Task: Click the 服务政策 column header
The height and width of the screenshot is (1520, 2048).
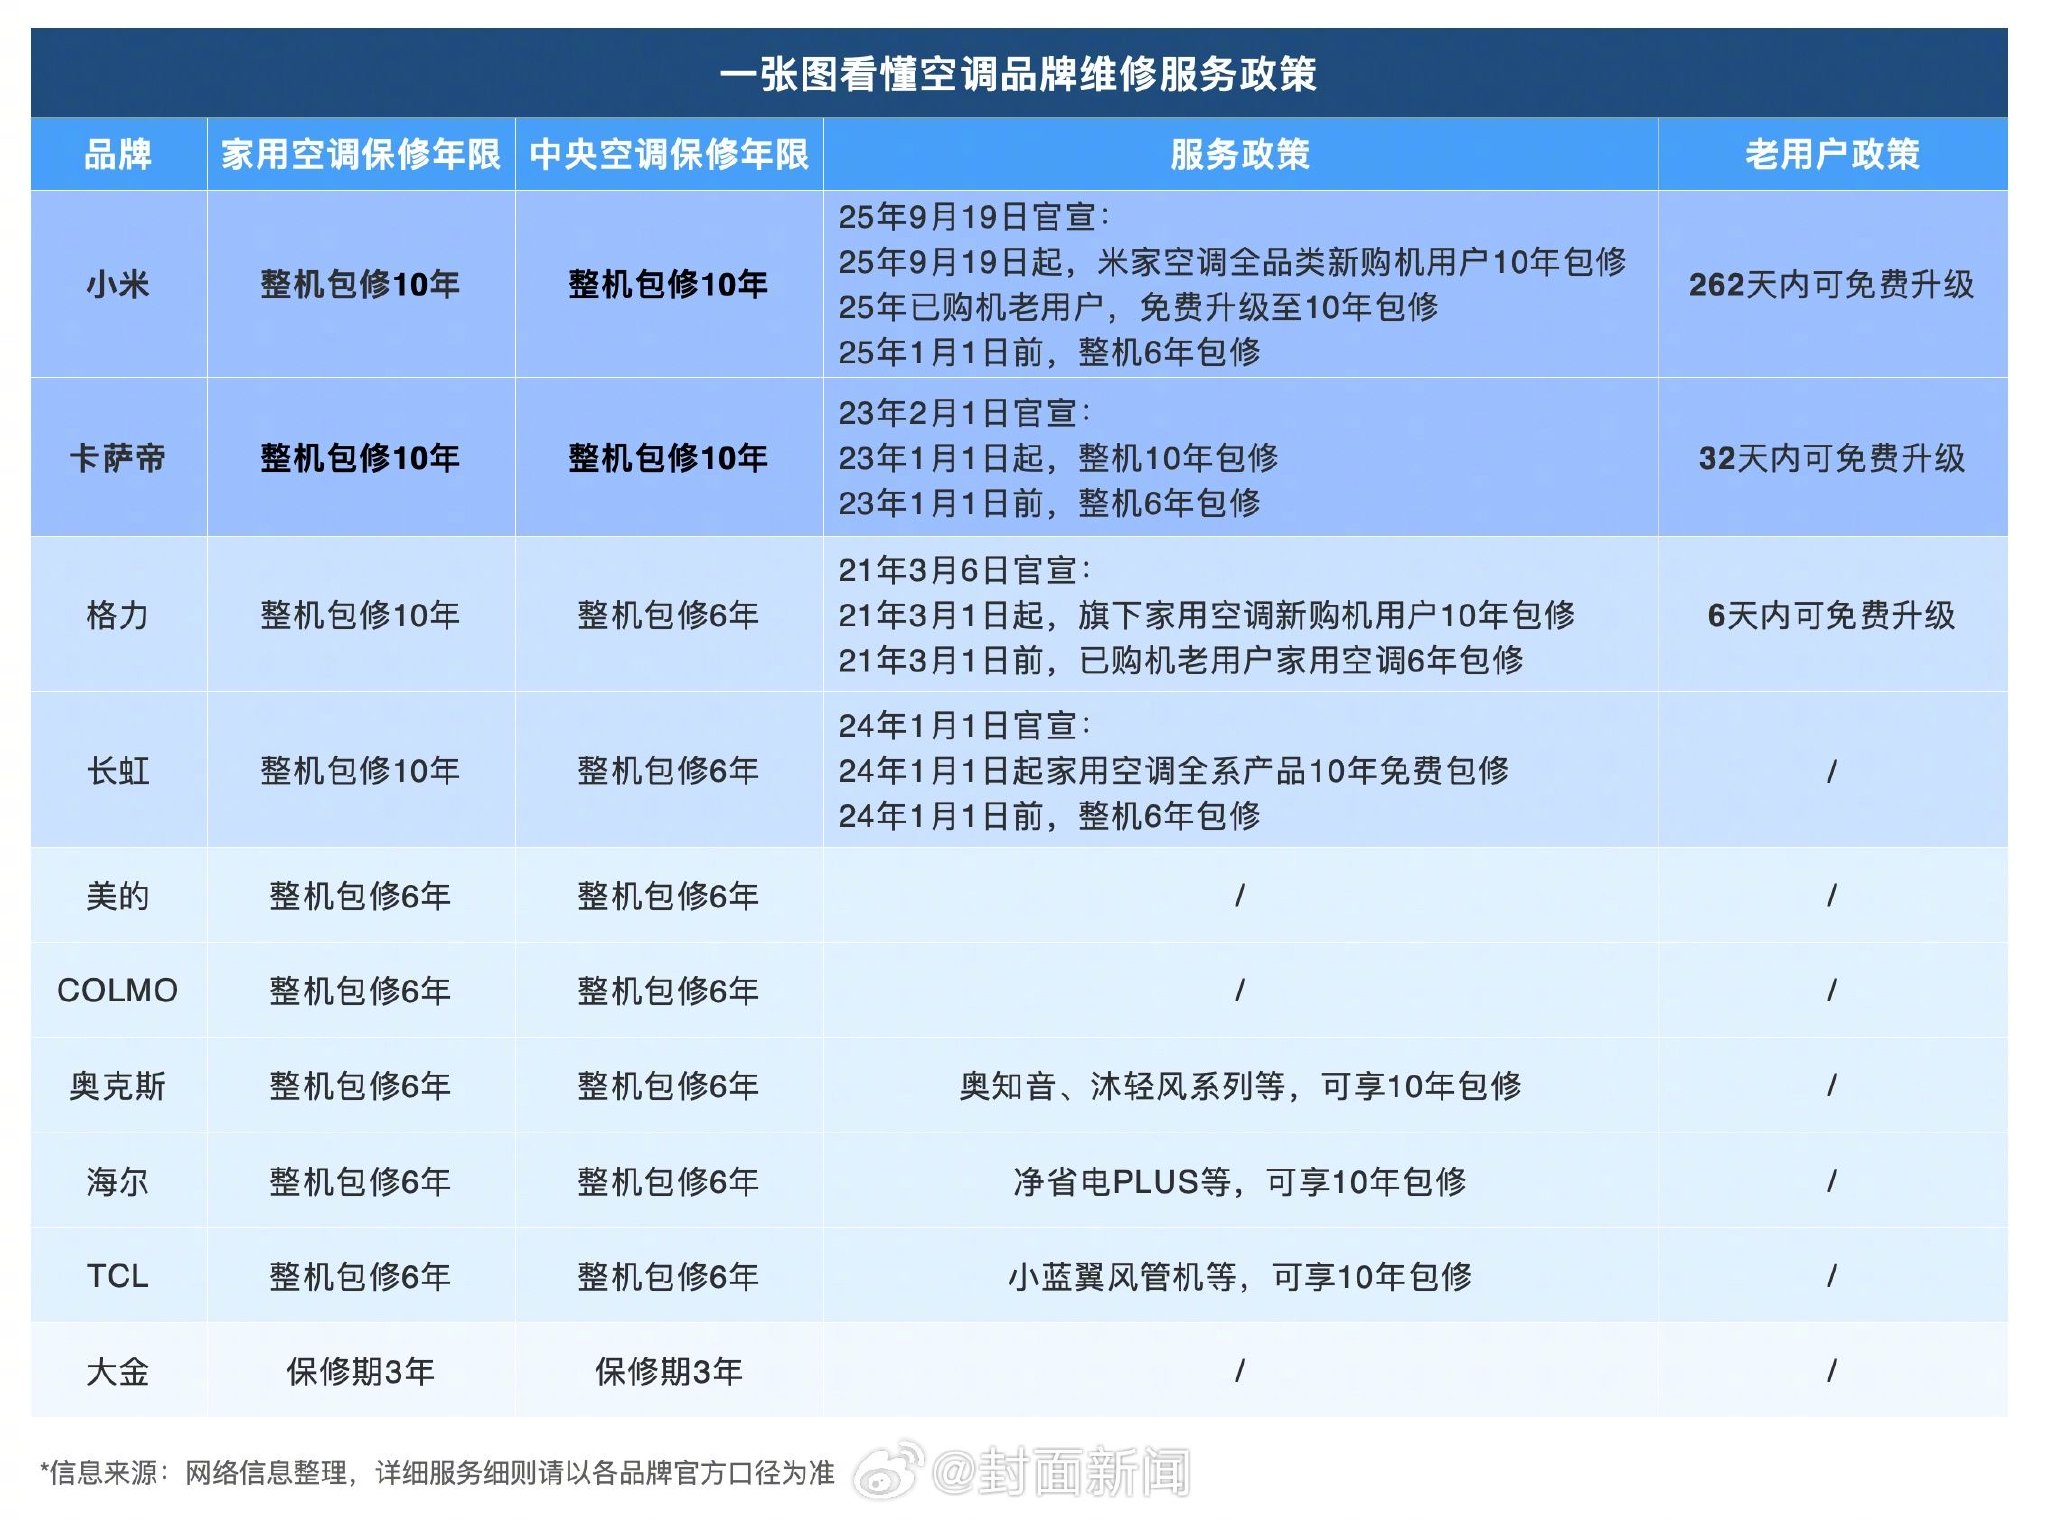Action: coord(1240,154)
